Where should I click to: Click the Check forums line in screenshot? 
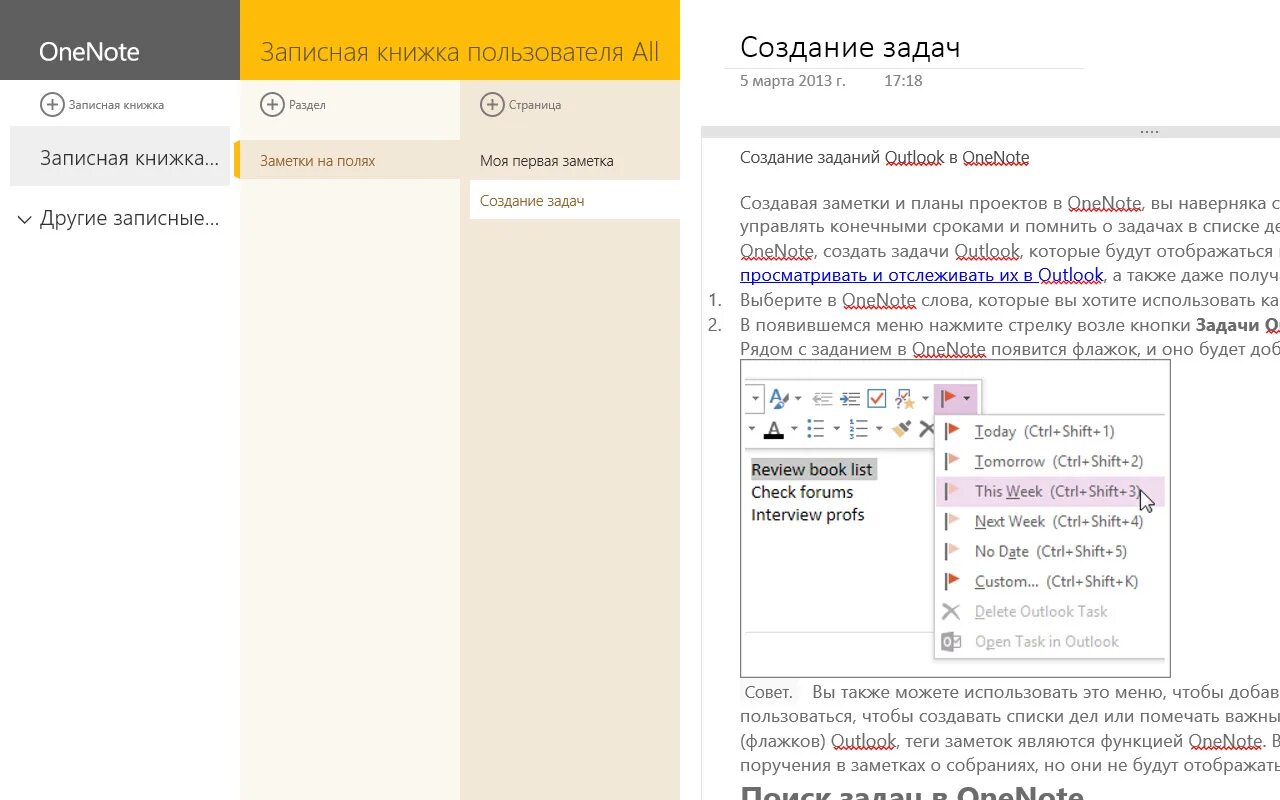pyautogui.click(x=802, y=492)
